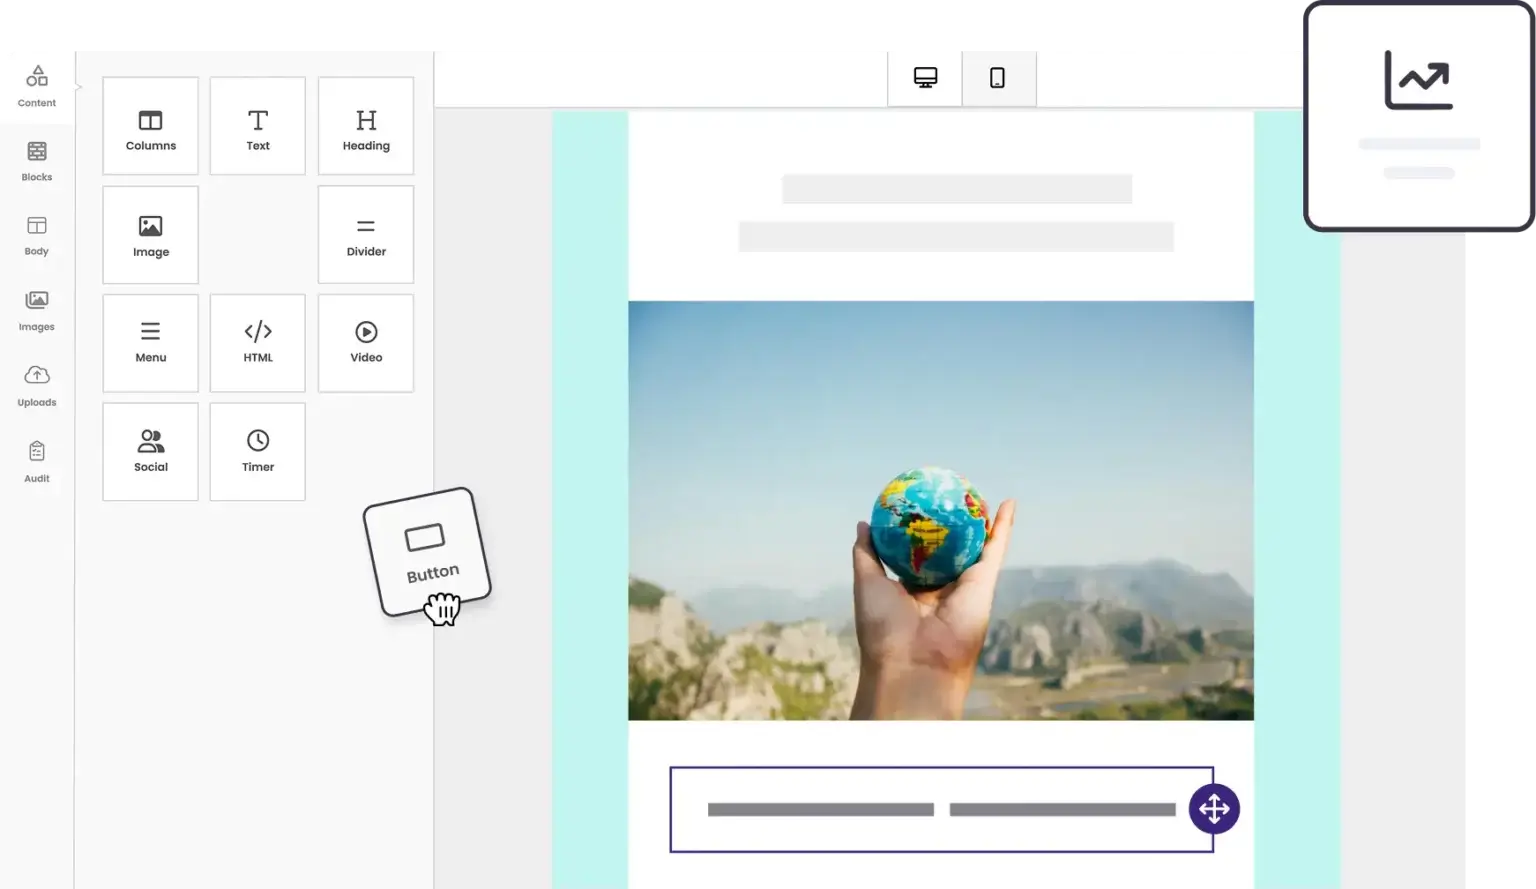
Task: Choose the HTML code block
Action: [x=257, y=343]
